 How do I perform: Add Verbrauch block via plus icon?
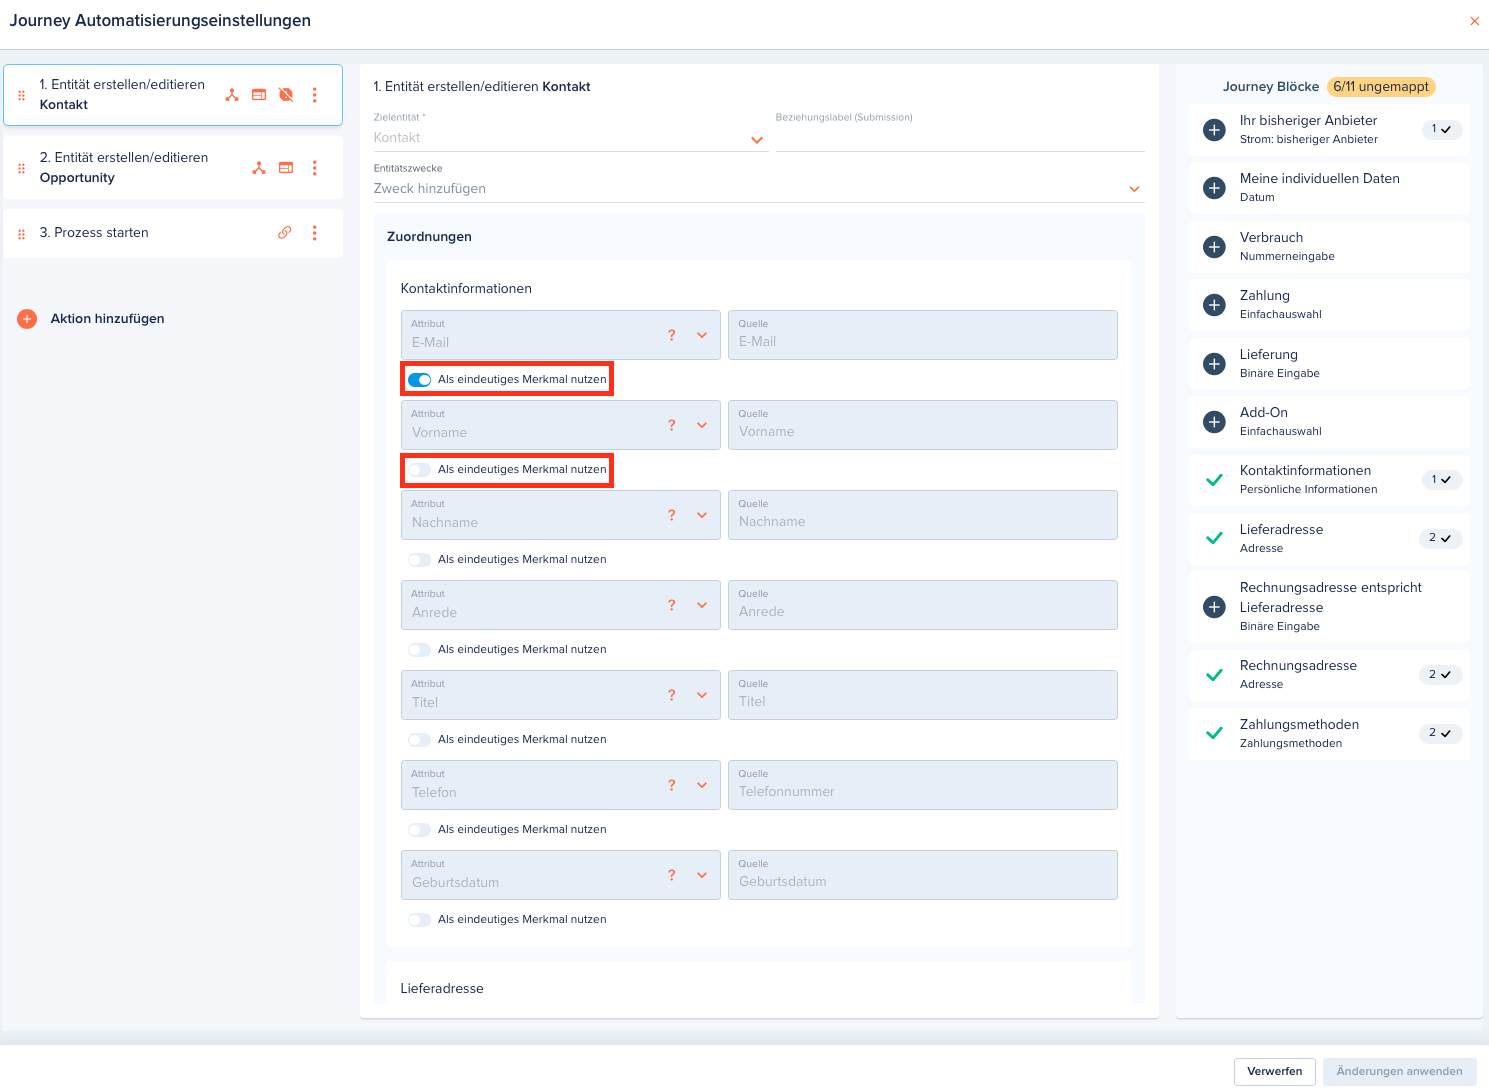(1214, 247)
